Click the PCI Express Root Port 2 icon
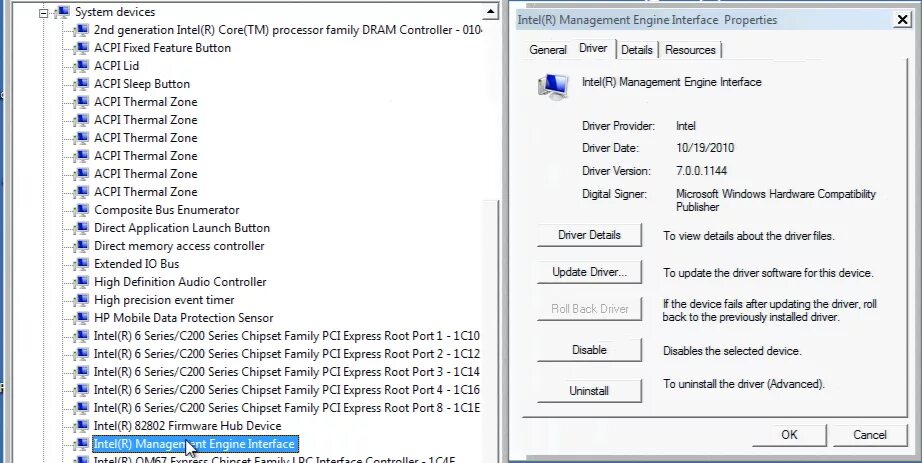The width and height of the screenshot is (922, 463). [x=81, y=354]
